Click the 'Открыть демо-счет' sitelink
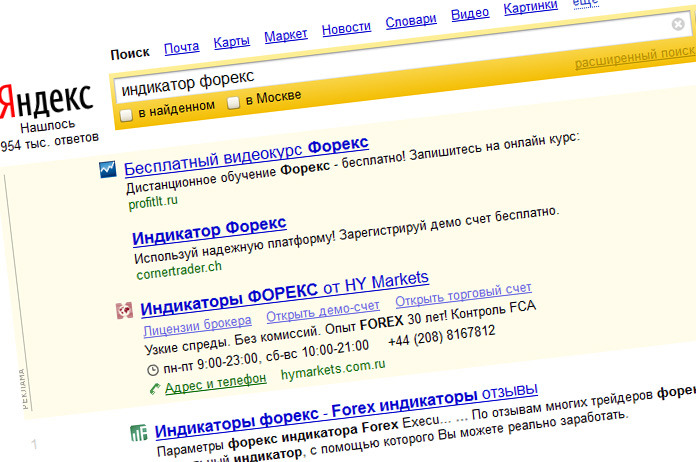This screenshot has width=696, height=462. coord(323,311)
